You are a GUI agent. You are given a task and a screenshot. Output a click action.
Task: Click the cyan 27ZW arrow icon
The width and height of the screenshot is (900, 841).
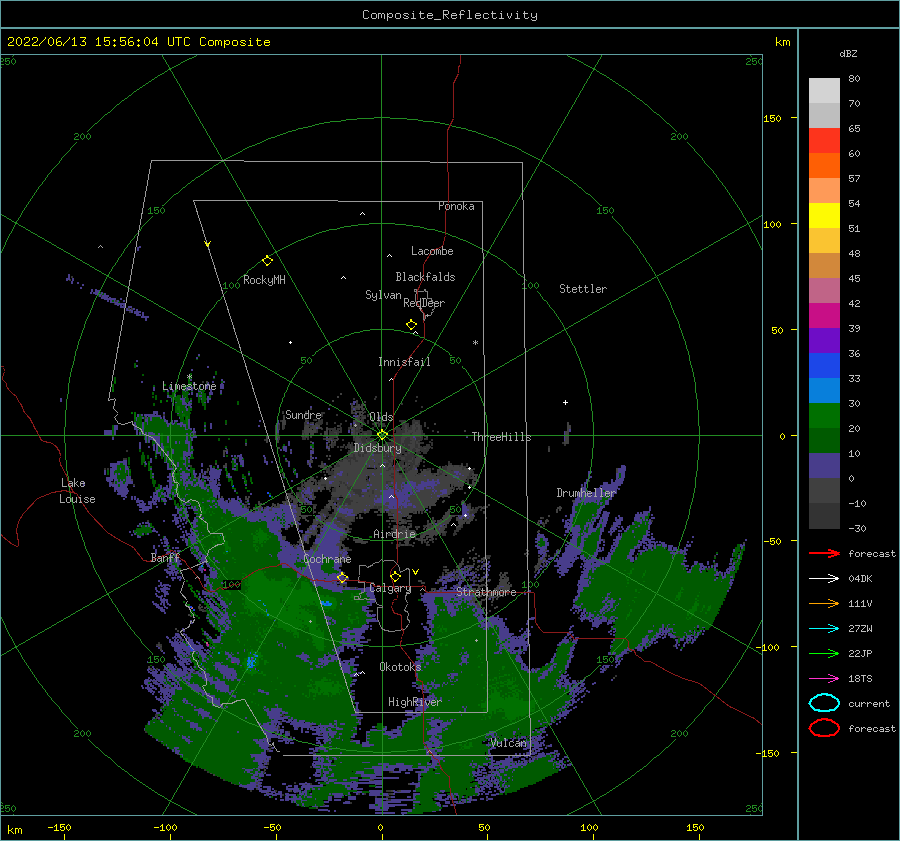[824, 629]
